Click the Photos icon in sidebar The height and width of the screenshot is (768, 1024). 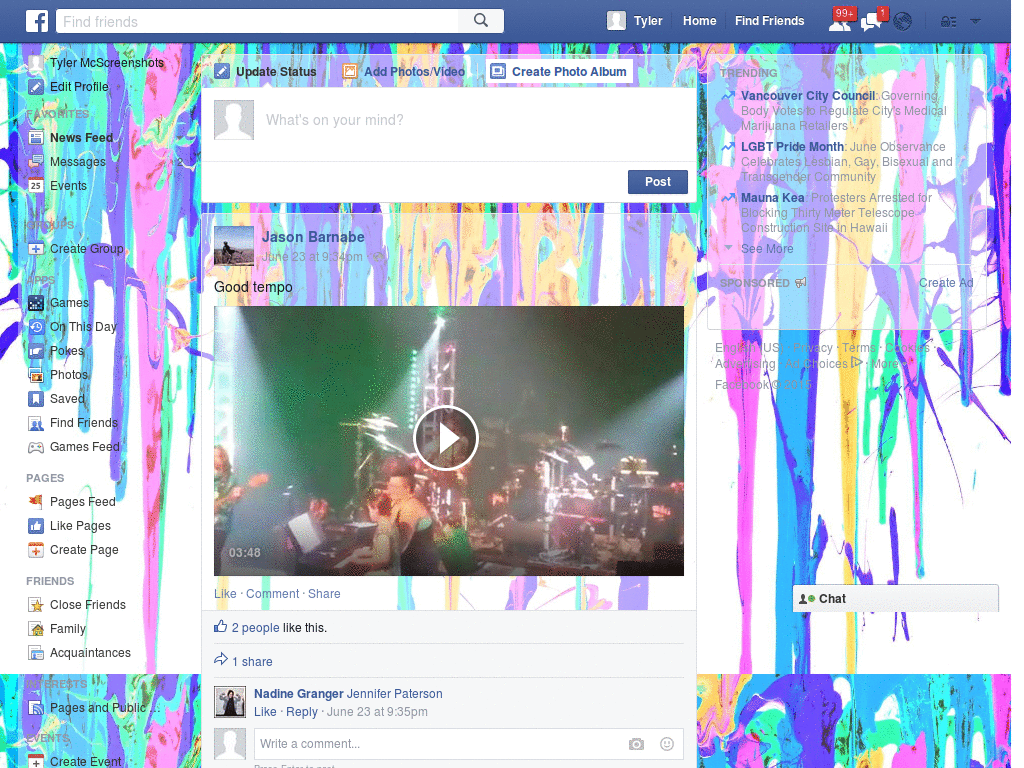(x=36, y=375)
